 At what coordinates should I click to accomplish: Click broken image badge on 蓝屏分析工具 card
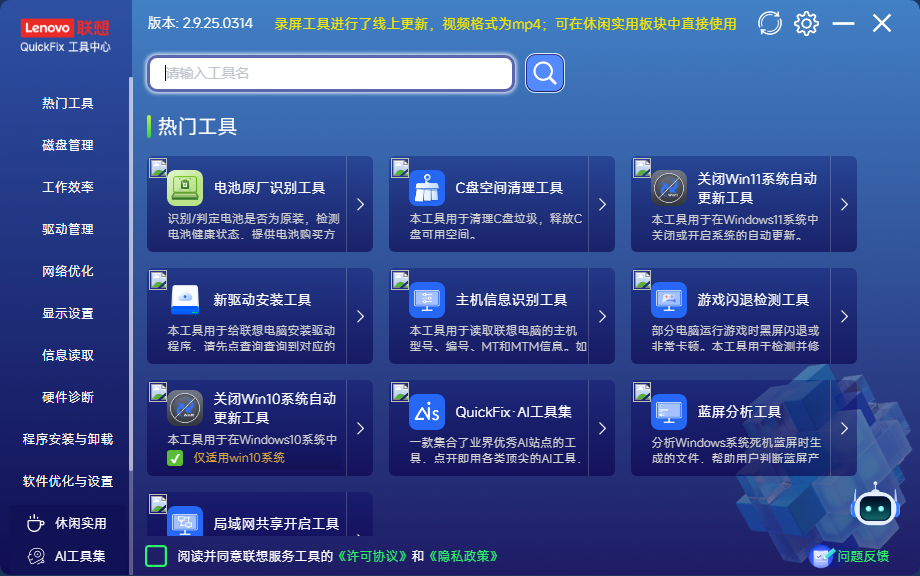(x=642, y=392)
